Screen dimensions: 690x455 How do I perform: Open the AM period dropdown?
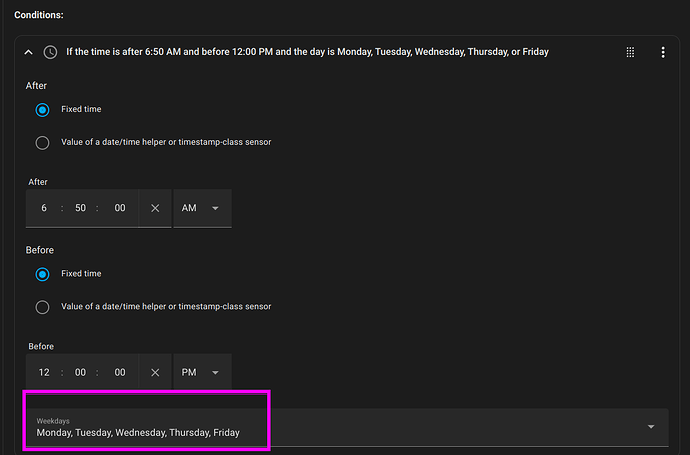(202, 208)
